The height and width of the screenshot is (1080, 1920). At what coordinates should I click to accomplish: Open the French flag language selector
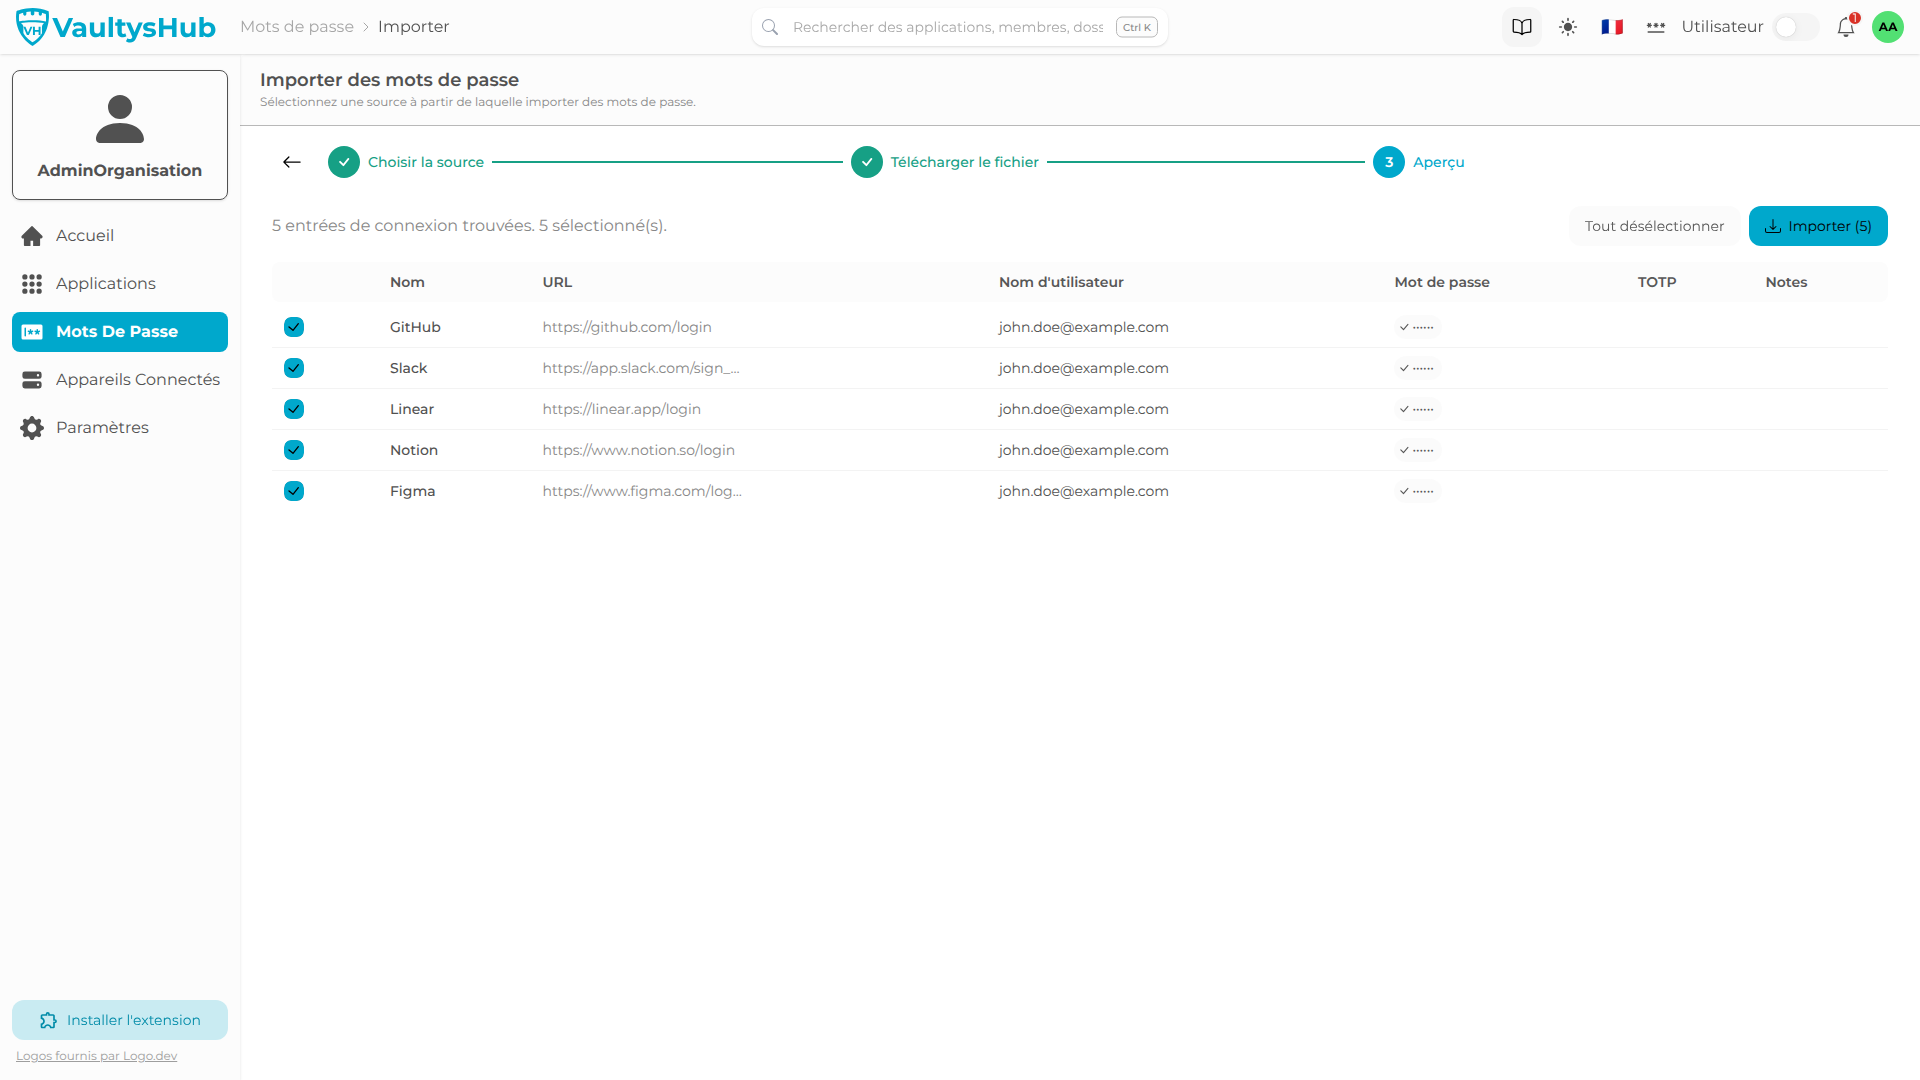click(1612, 27)
